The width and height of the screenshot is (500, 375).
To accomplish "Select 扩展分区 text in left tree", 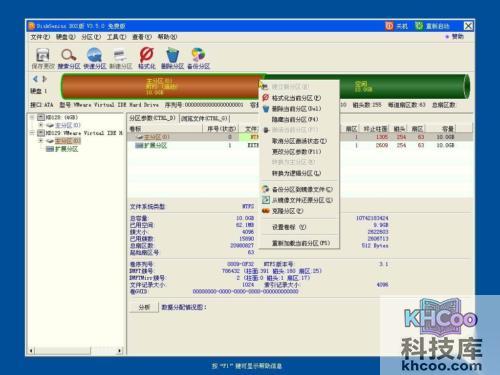I will click(x=66, y=149).
